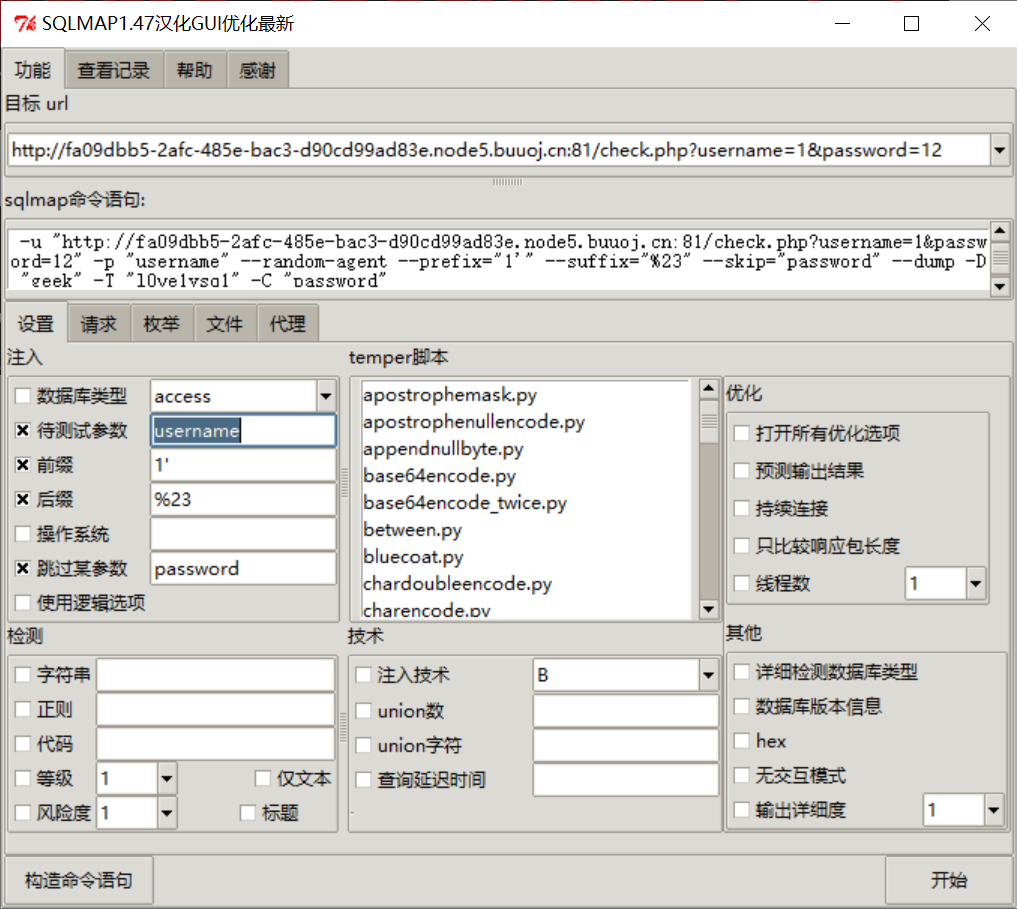Click the username parameter input field
Viewport: 1017px width, 909px height.
pos(243,431)
